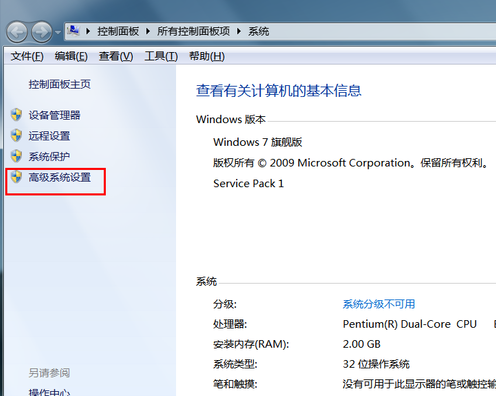Viewport: 496px width, 396px height.
Task: Click the Forward arrow navigation button
Action: pos(42,32)
